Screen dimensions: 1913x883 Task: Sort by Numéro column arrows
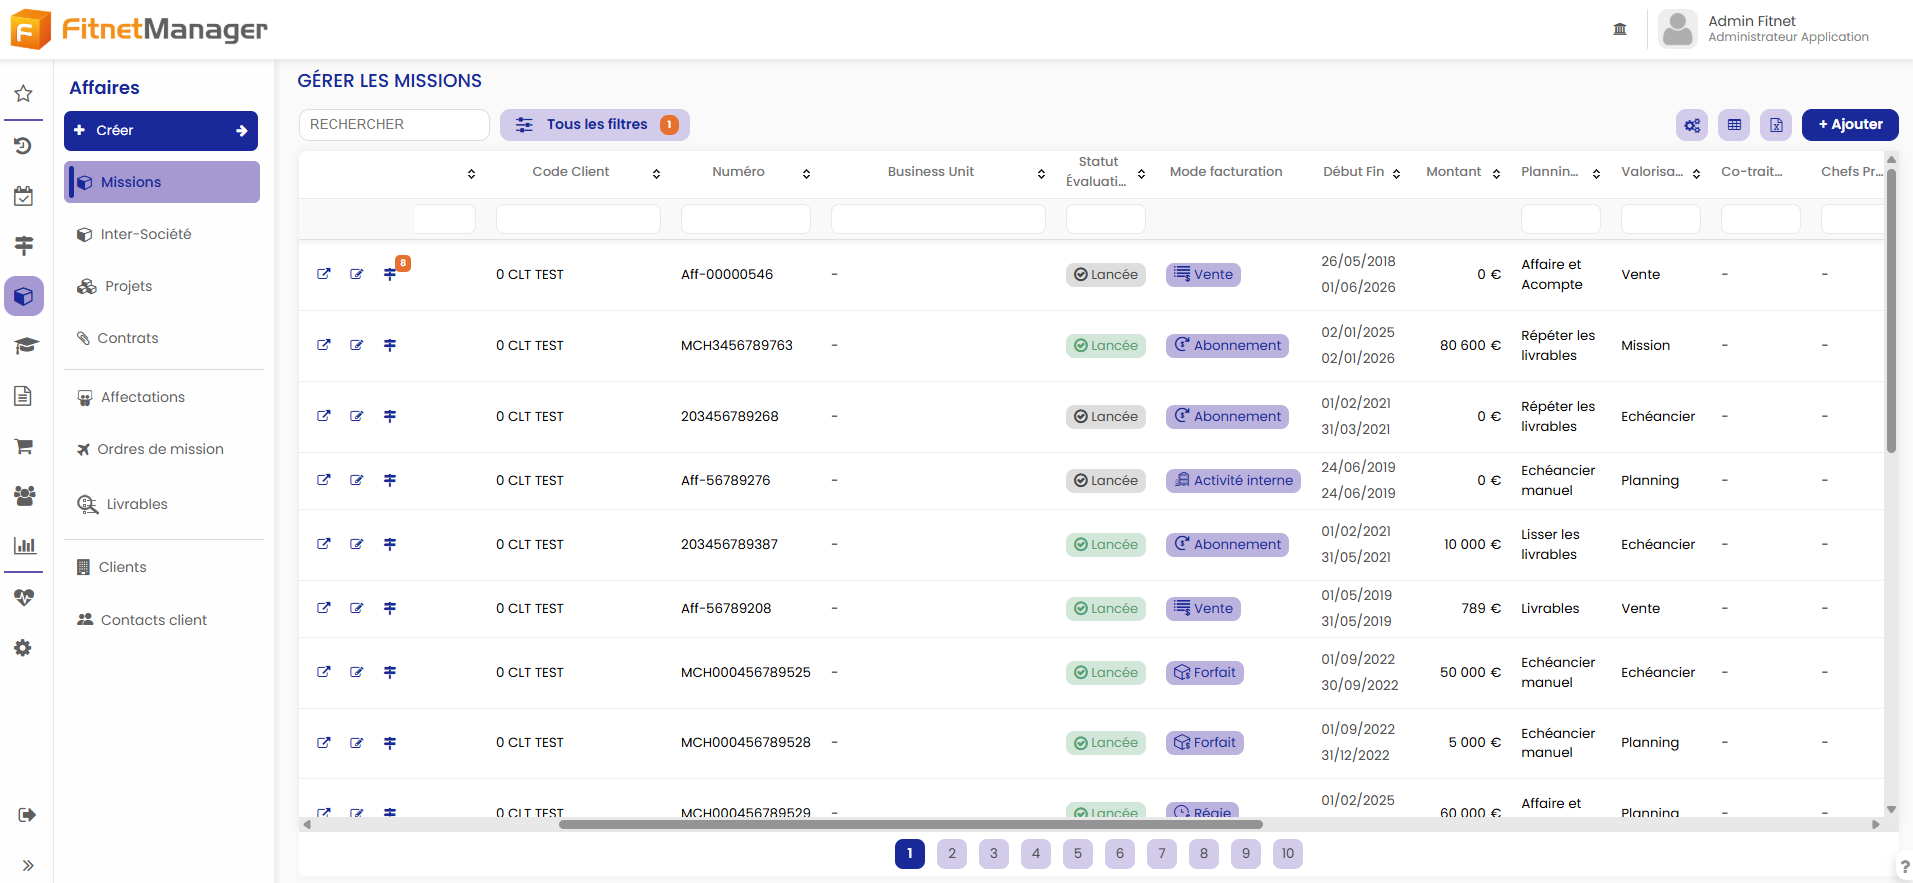point(806,174)
